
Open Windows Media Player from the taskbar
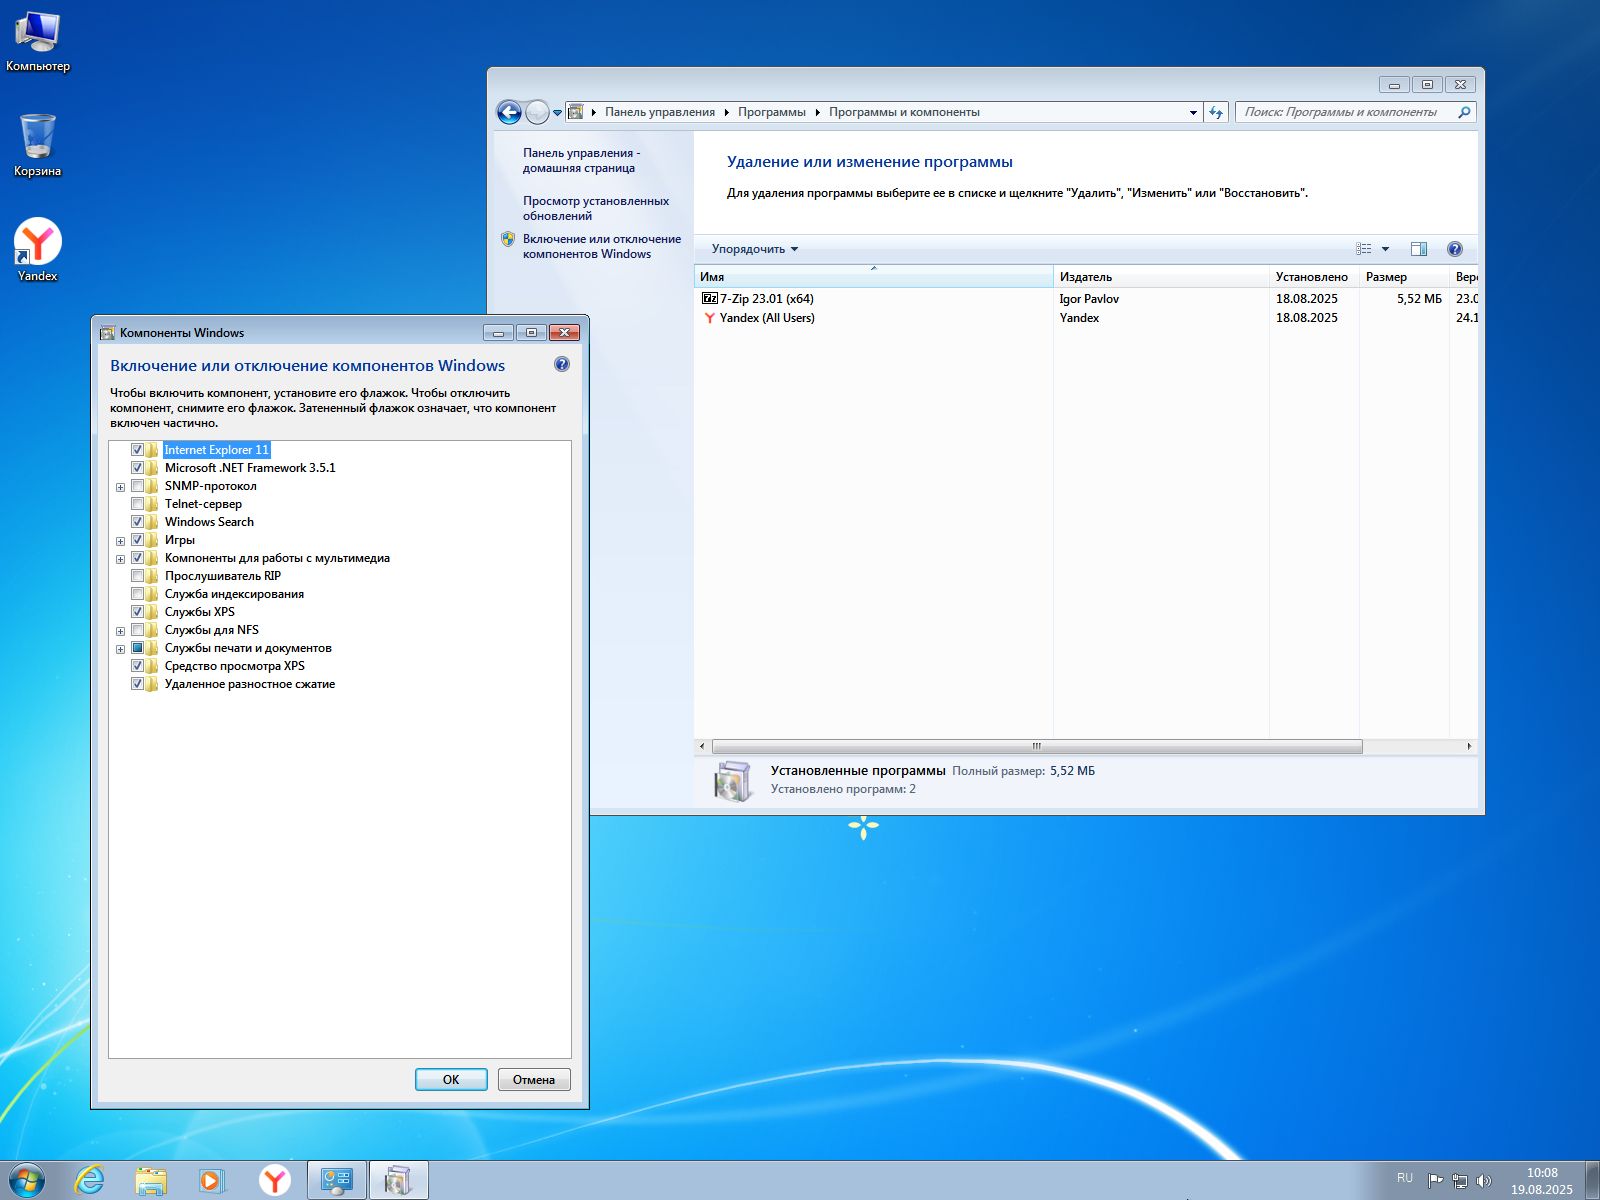pos(212,1181)
